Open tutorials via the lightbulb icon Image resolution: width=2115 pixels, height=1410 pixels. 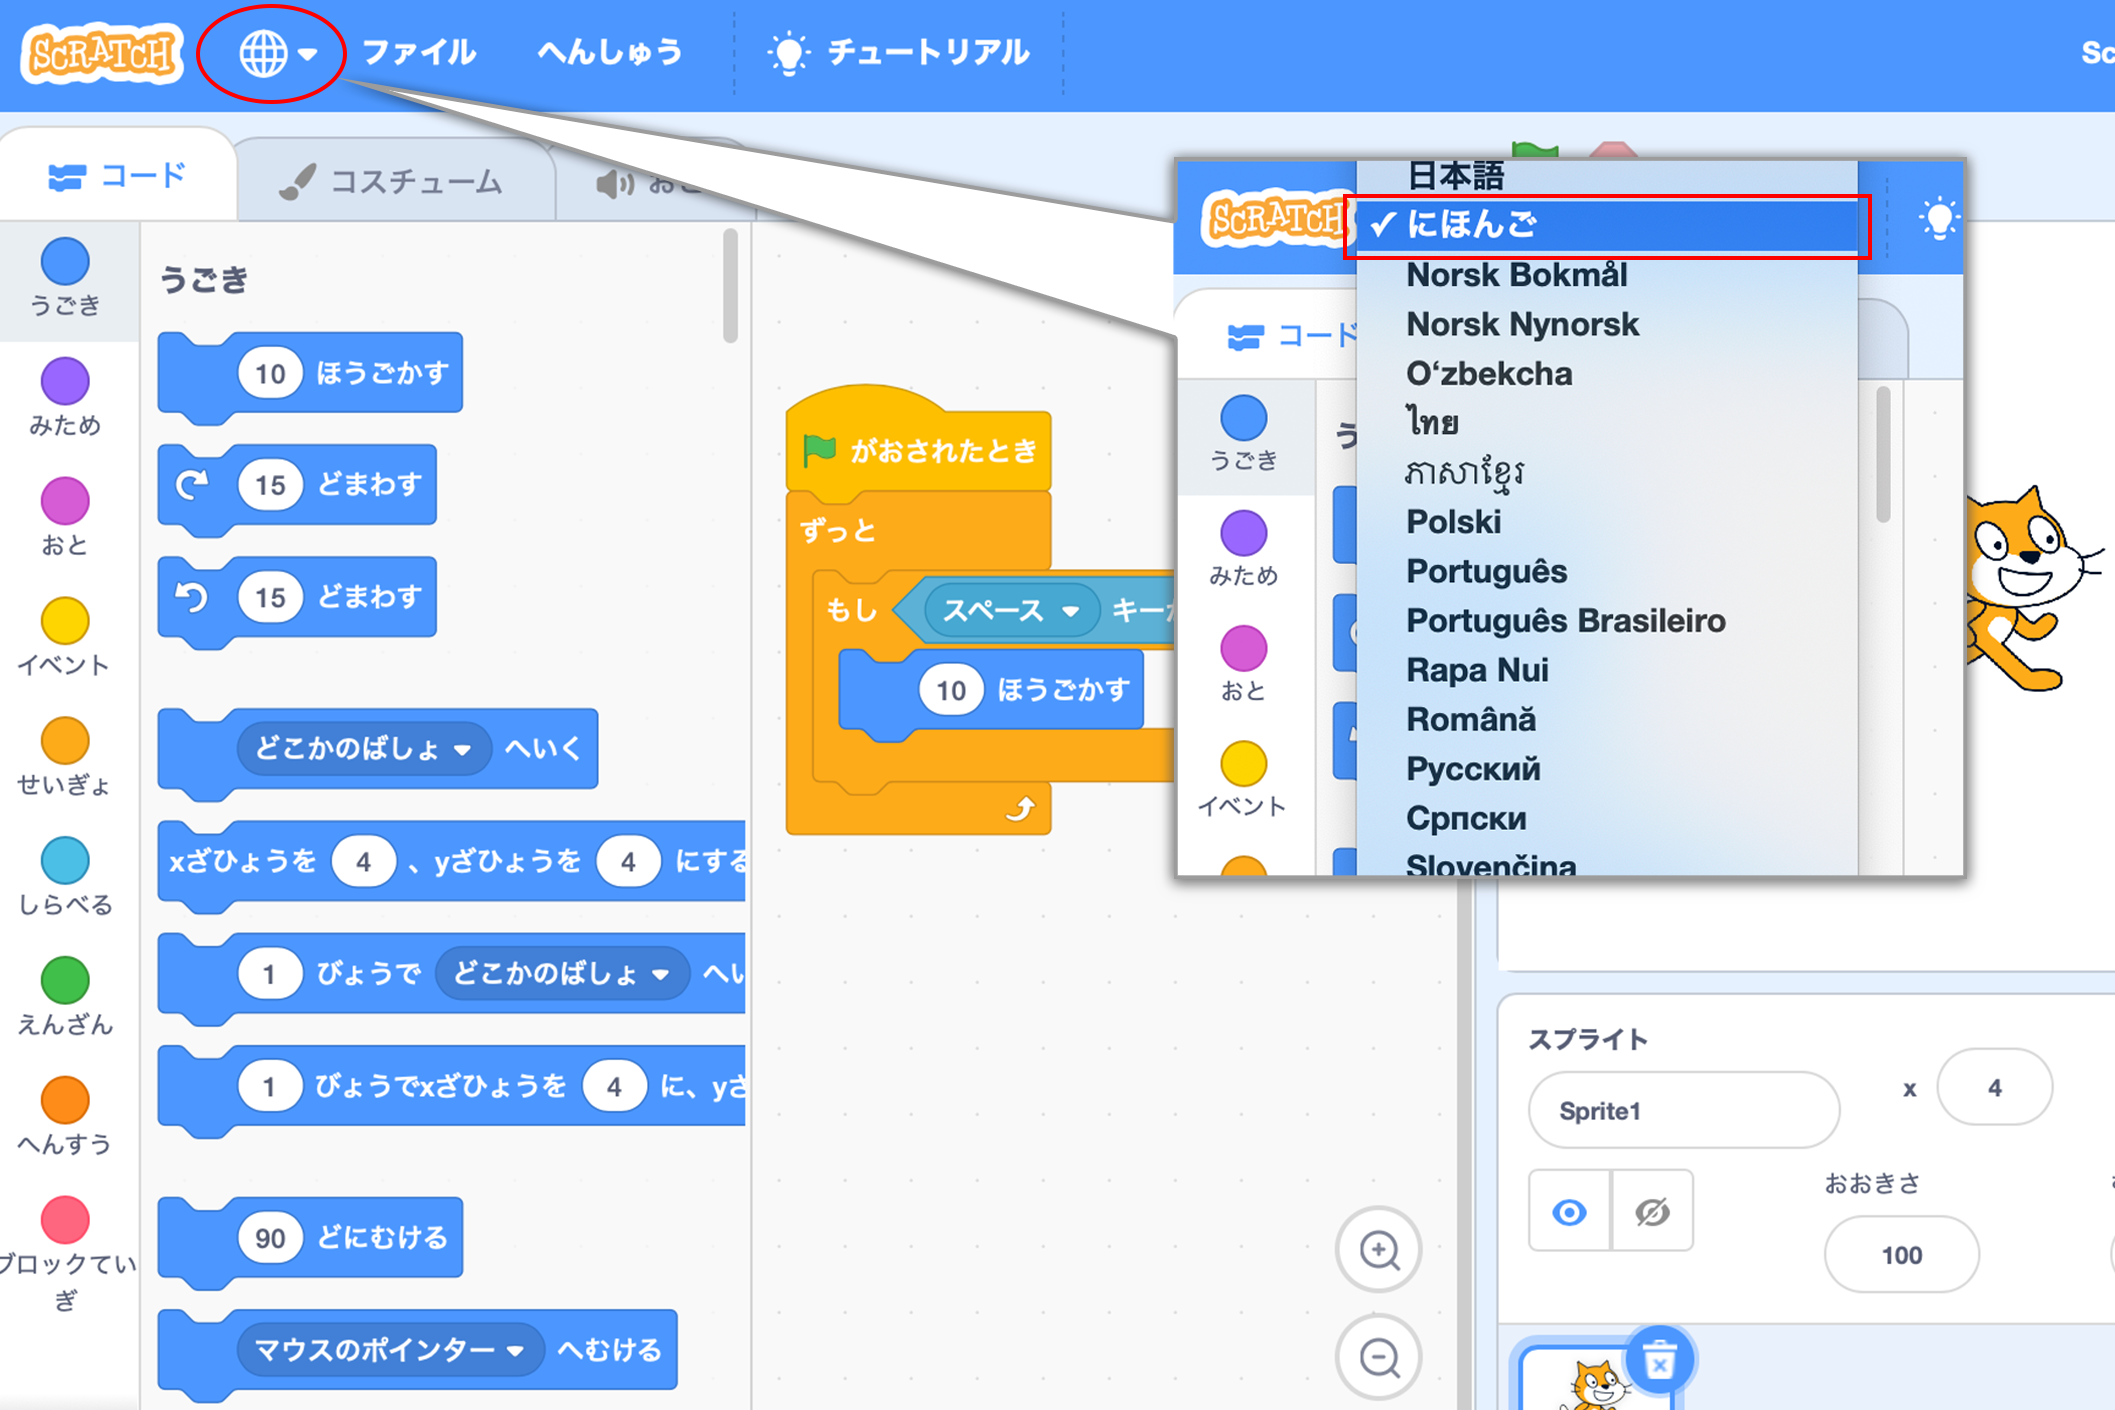790,52
